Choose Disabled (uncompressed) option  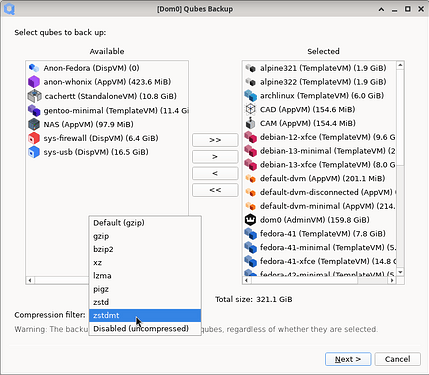145,329
